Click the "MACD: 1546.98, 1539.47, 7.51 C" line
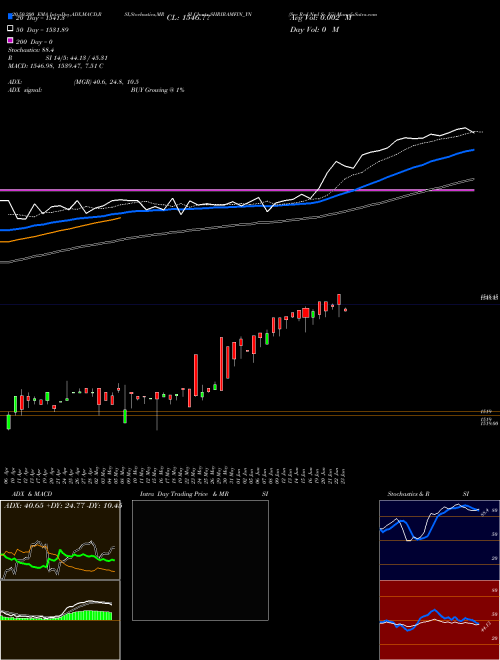Viewport: 500px width, 660px height. point(56,66)
